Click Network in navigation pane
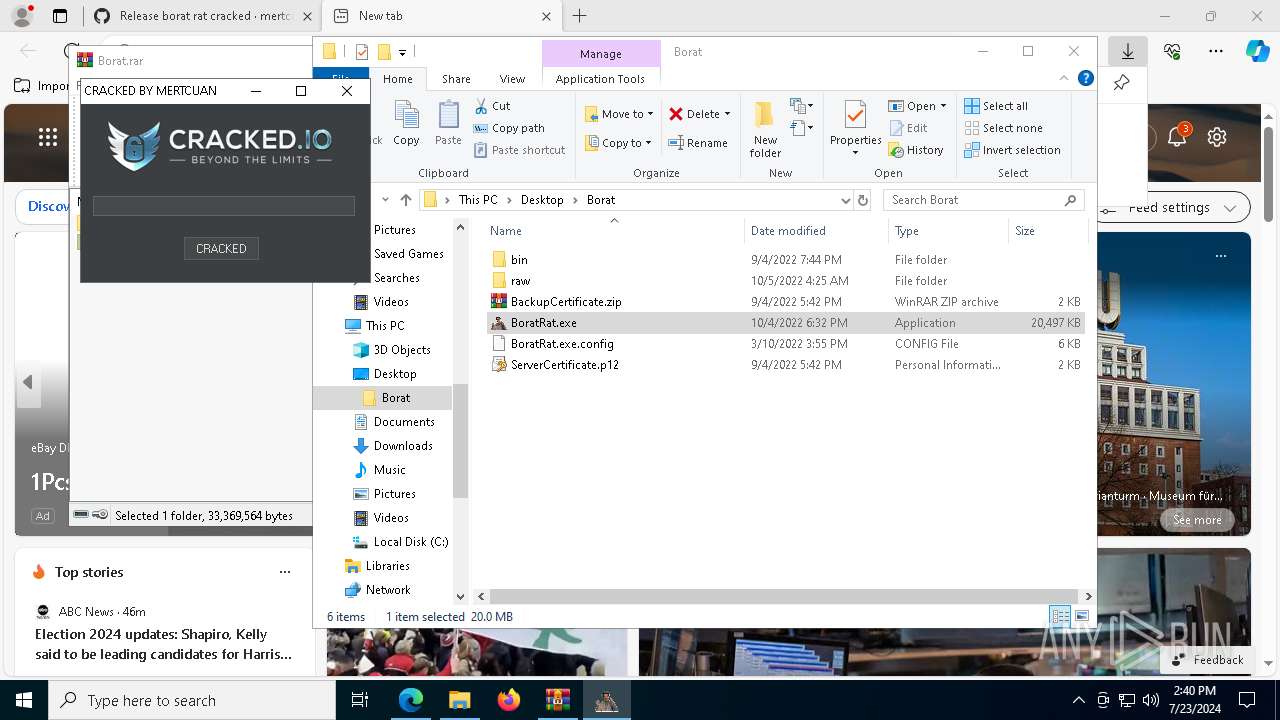Viewport: 1280px width, 720px height. tap(388, 590)
